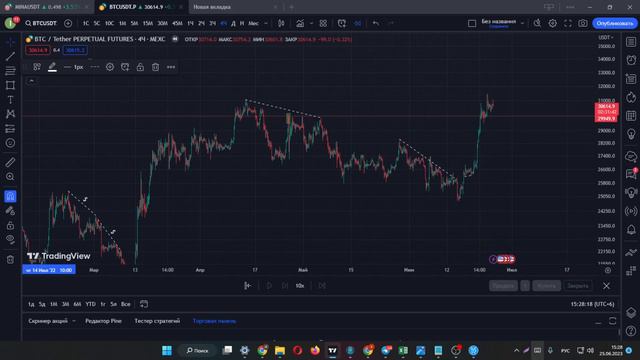
Task: Change the dashed line style
Action: (95, 67)
